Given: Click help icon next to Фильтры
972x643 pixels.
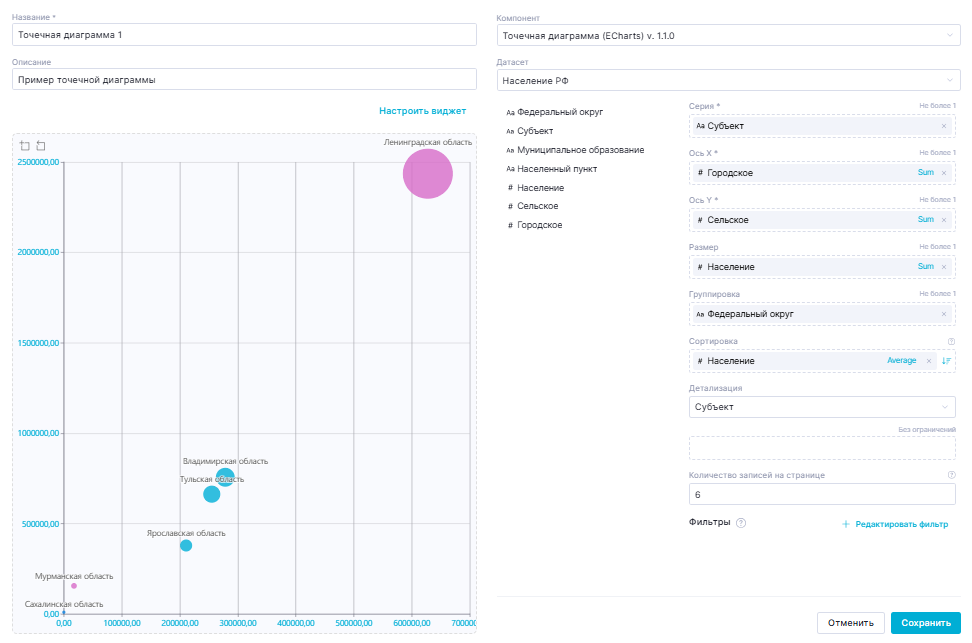Looking at the screenshot, I should tap(741, 523).
